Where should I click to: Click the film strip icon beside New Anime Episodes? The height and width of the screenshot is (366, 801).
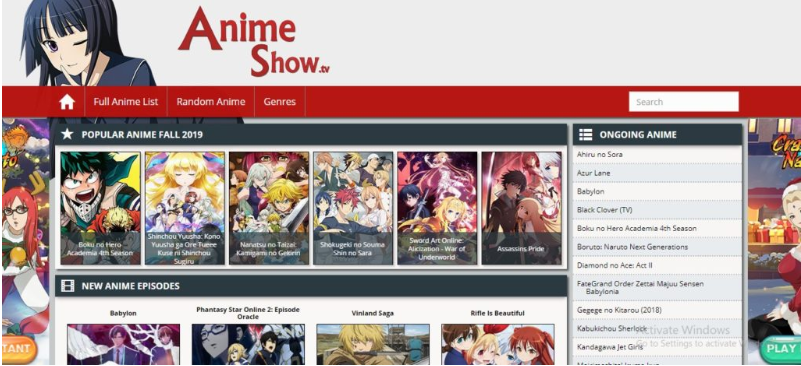click(67, 286)
